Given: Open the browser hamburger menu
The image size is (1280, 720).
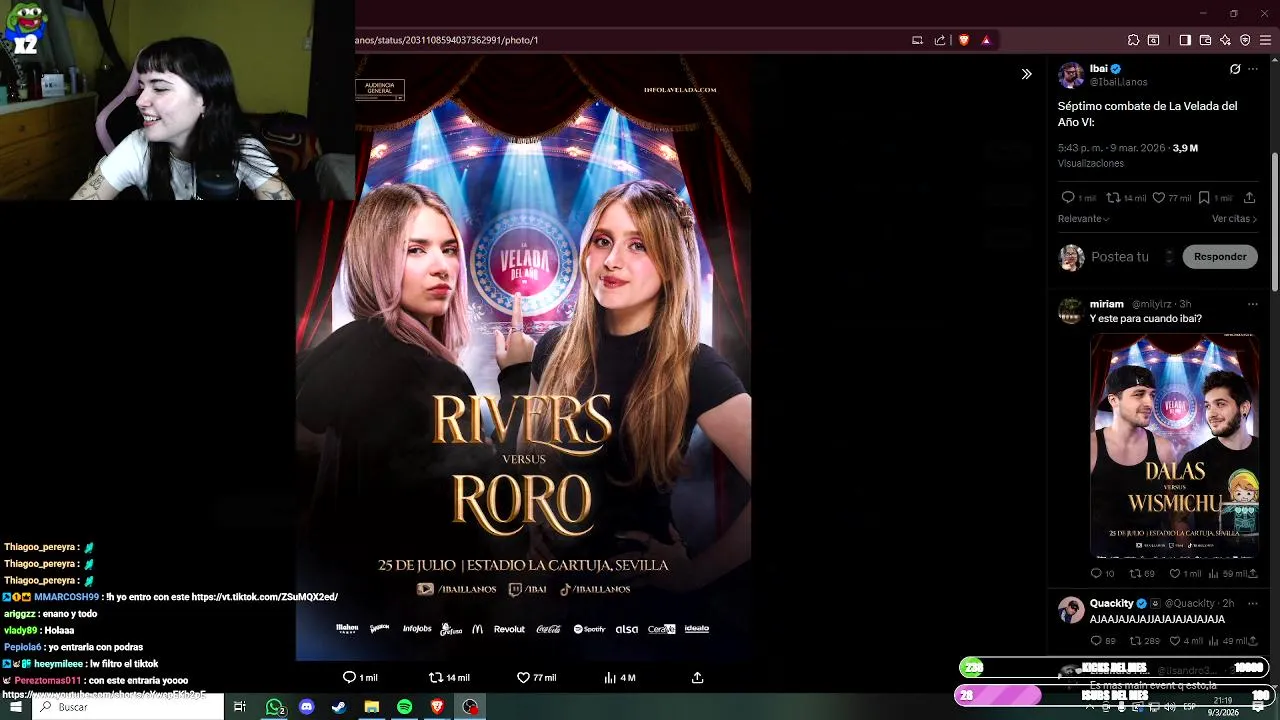Looking at the screenshot, I should point(1266,40).
